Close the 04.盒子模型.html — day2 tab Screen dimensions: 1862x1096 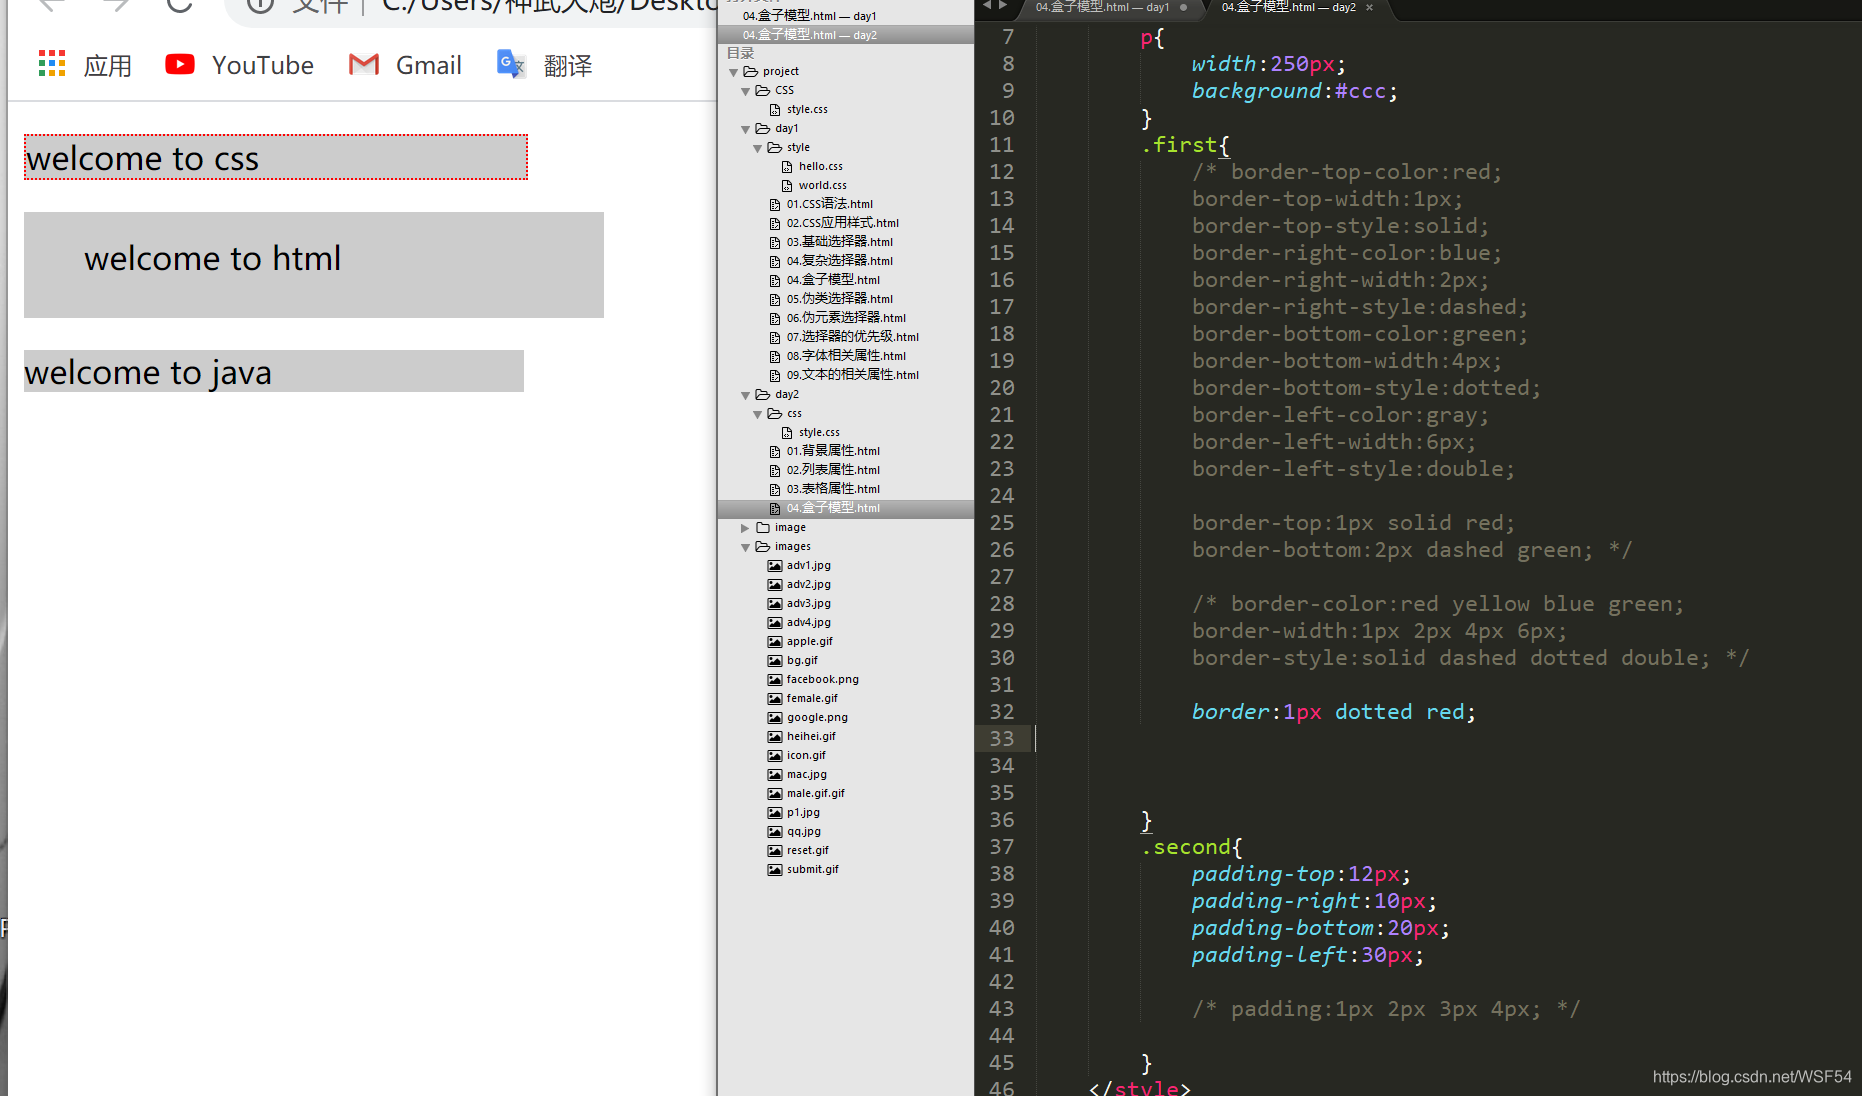1369,7
